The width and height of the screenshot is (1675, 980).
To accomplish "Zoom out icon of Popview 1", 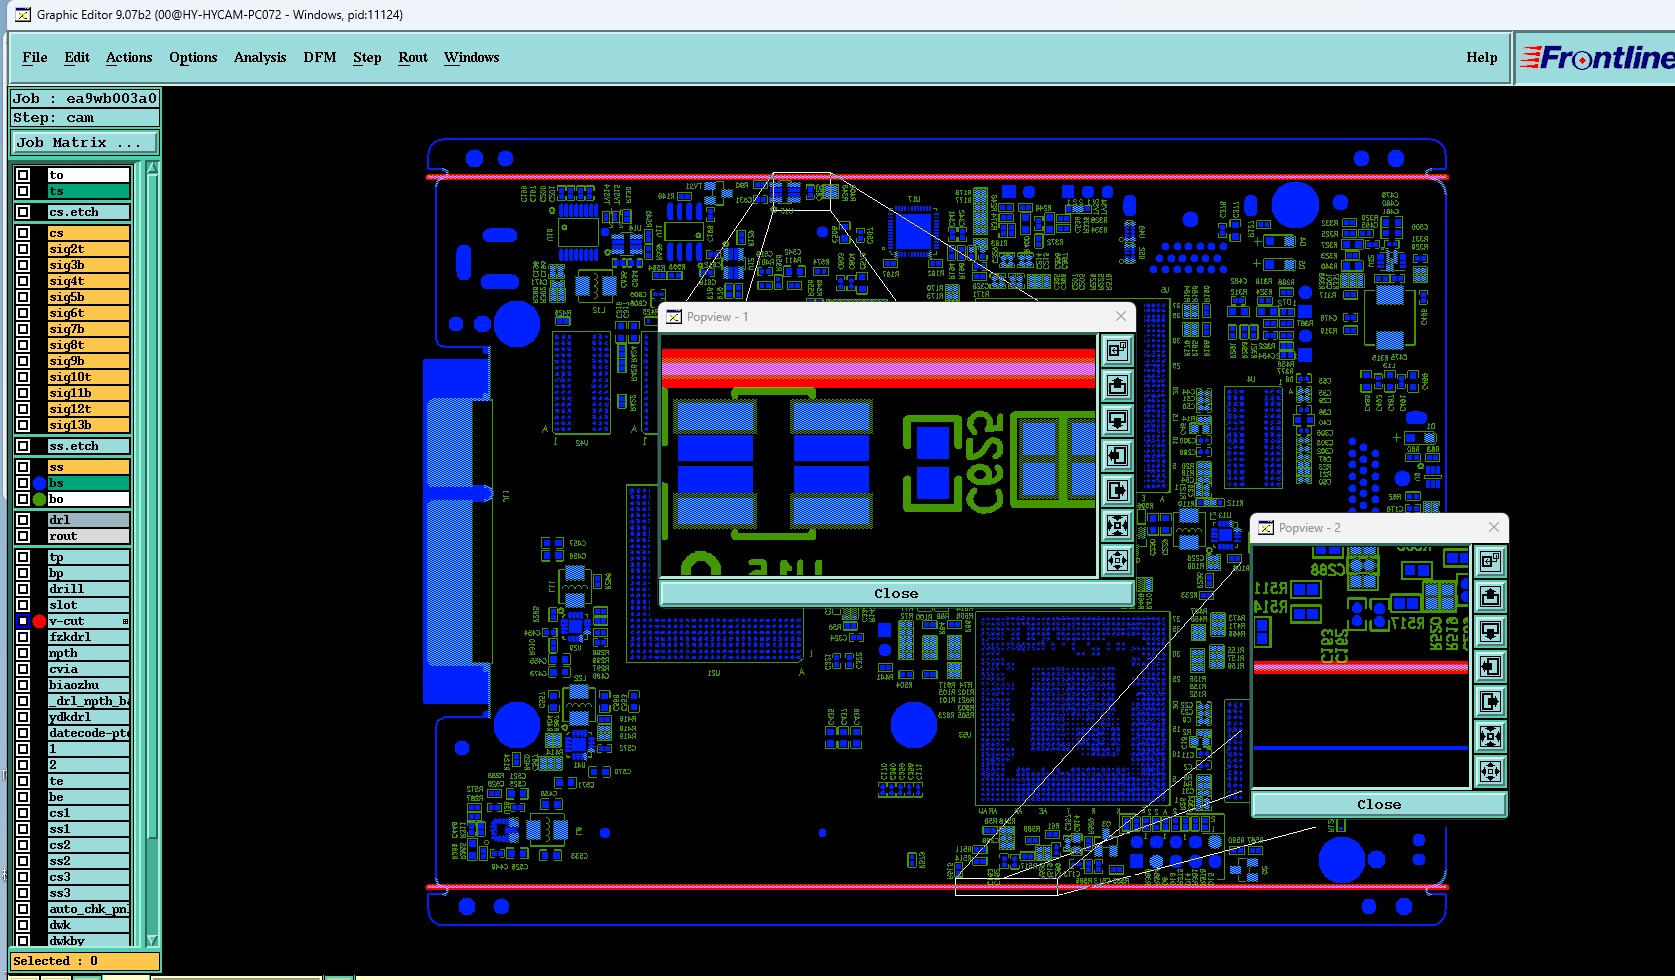I will tap(1117, 561).
